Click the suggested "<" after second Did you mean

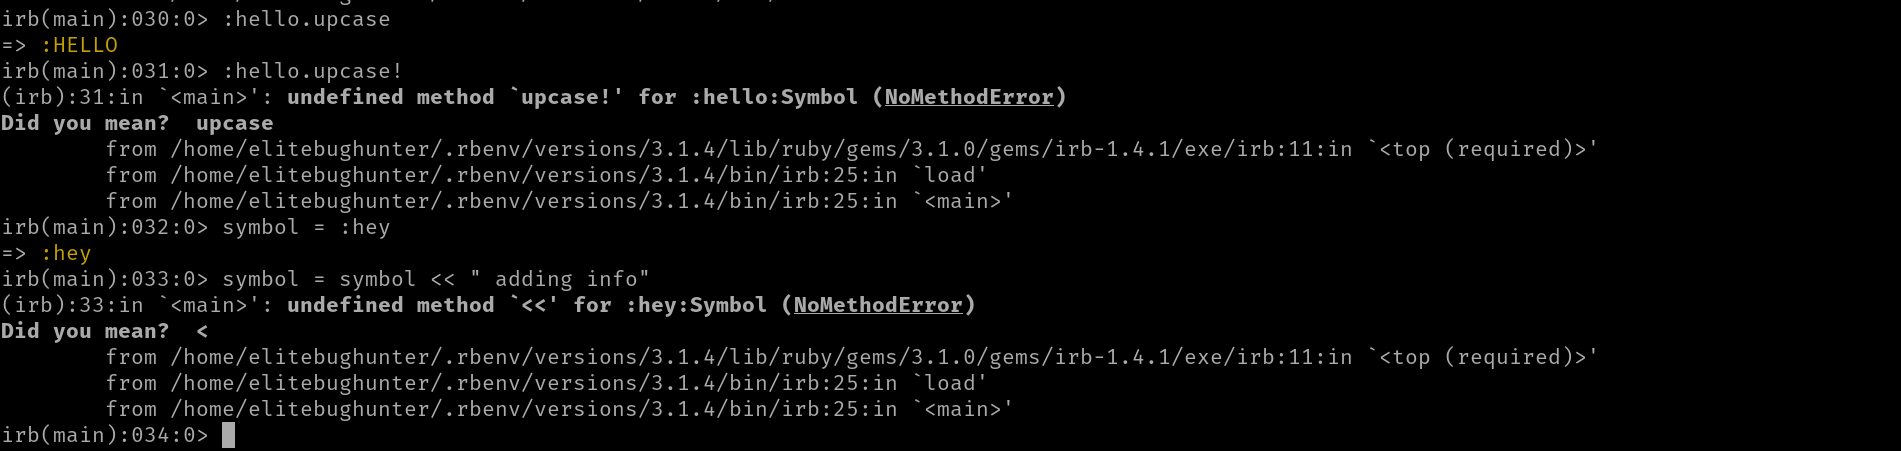202,331
